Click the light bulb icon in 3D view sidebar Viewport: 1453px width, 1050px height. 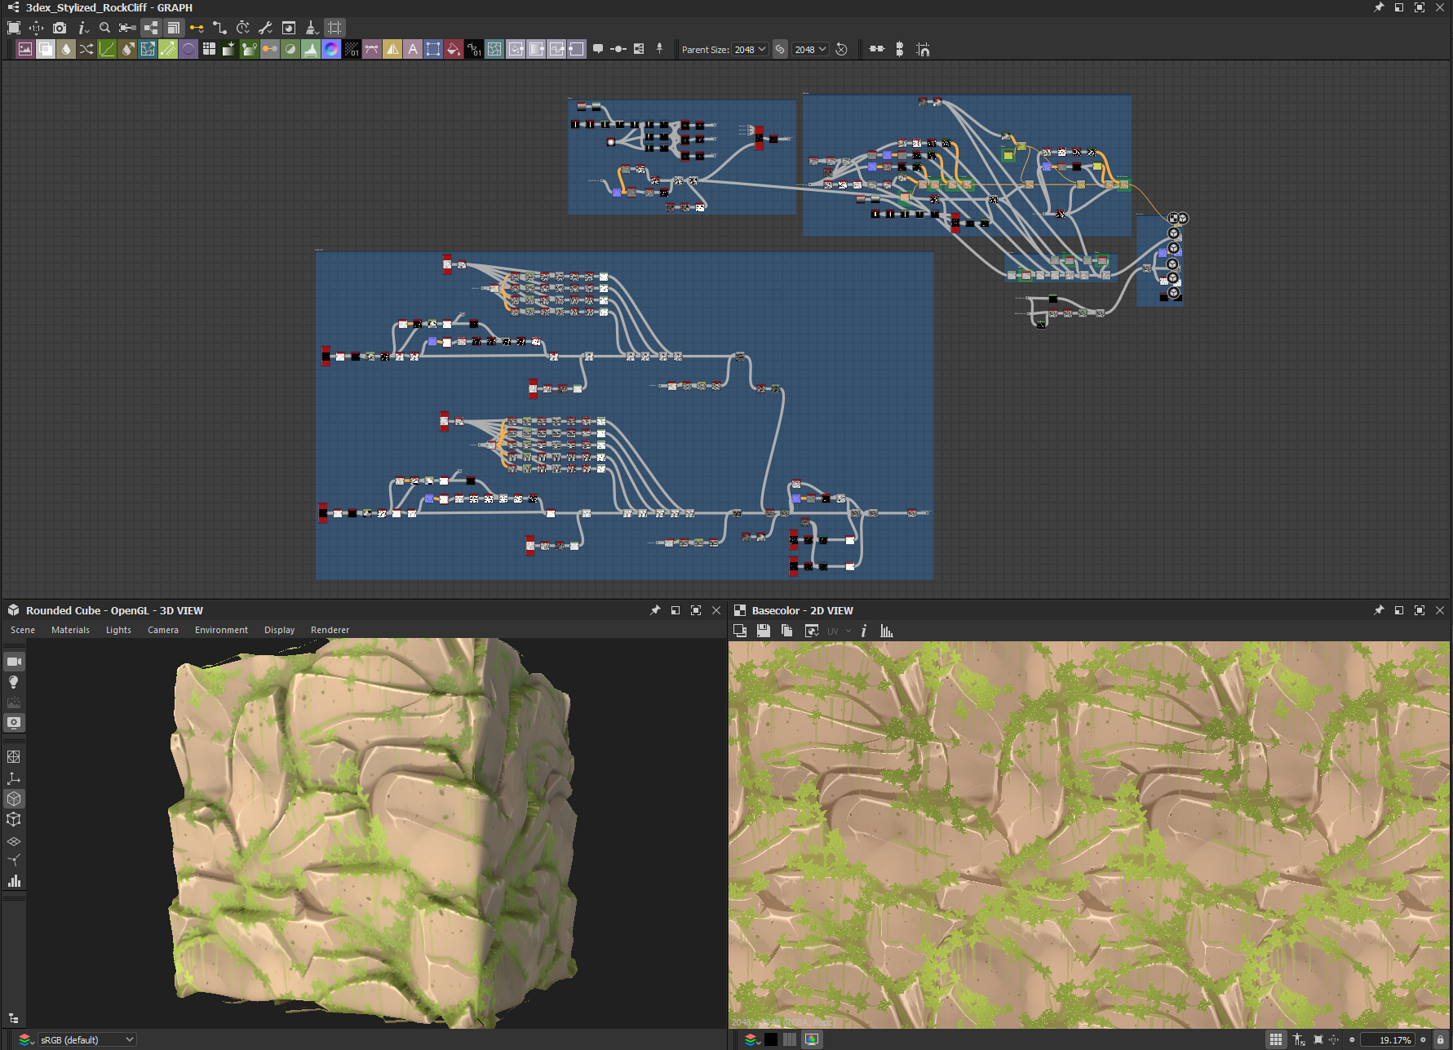coord(14,682)
